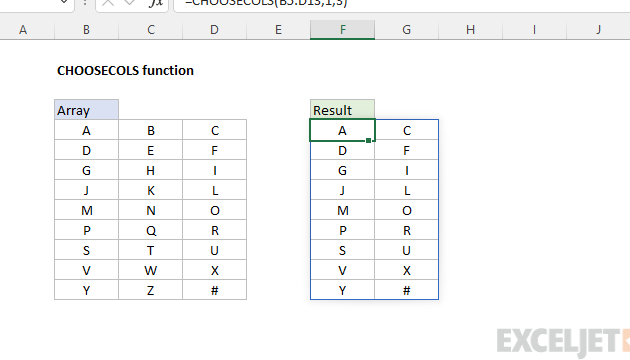Select cell 'G' in the Array table

[x=86, y=170]
